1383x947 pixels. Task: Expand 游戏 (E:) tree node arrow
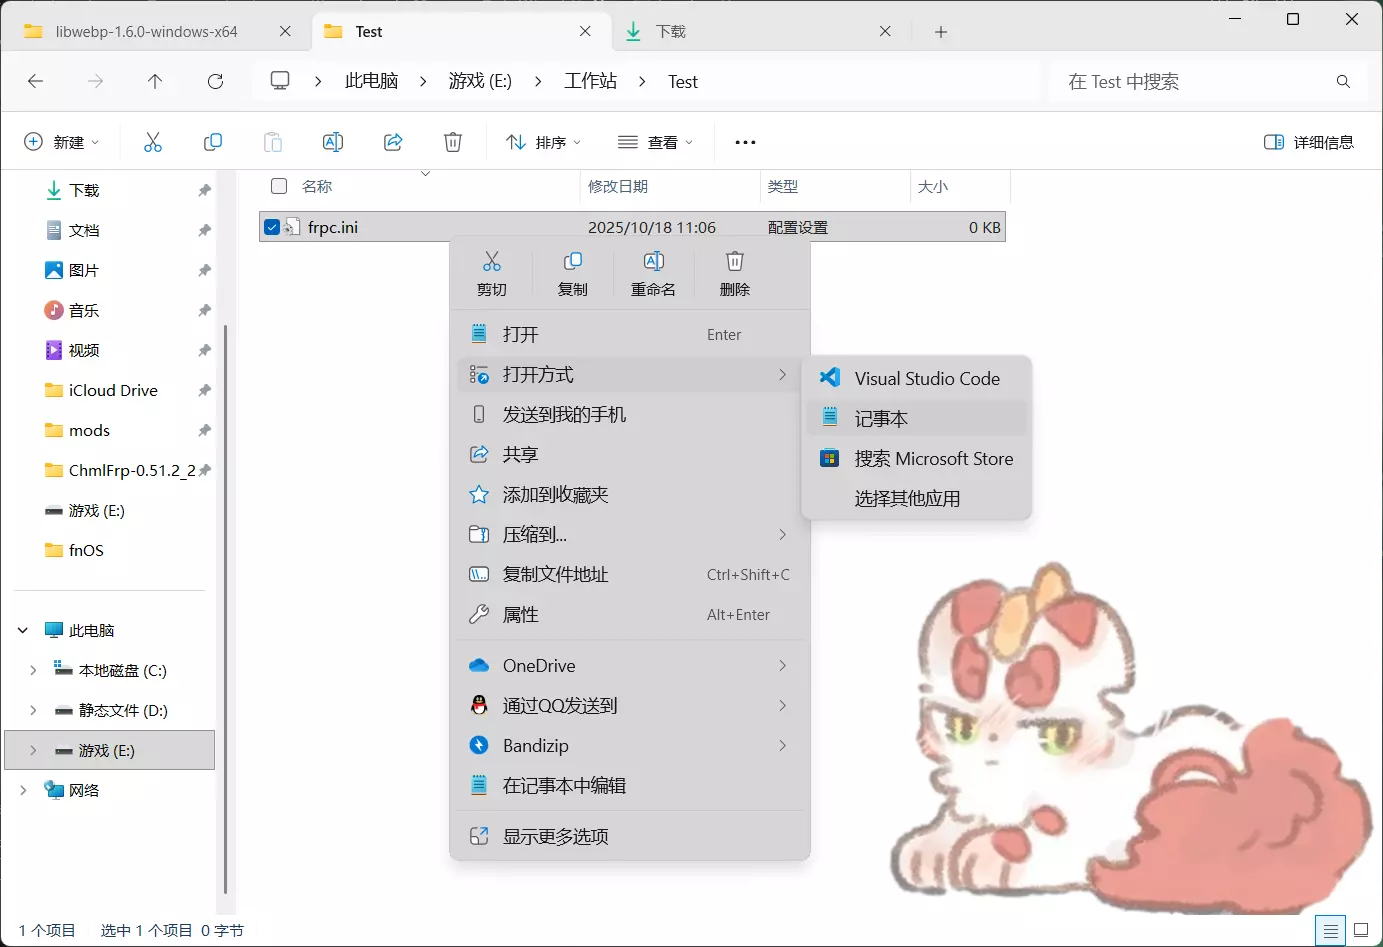pos(33,750)
